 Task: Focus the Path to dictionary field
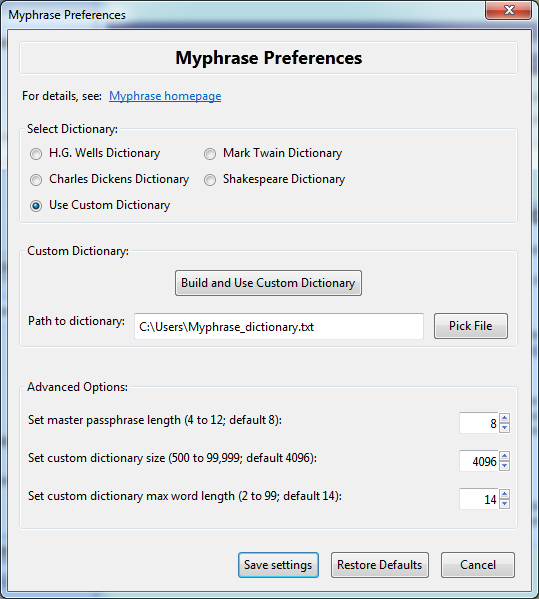click(x=279, y=326)
